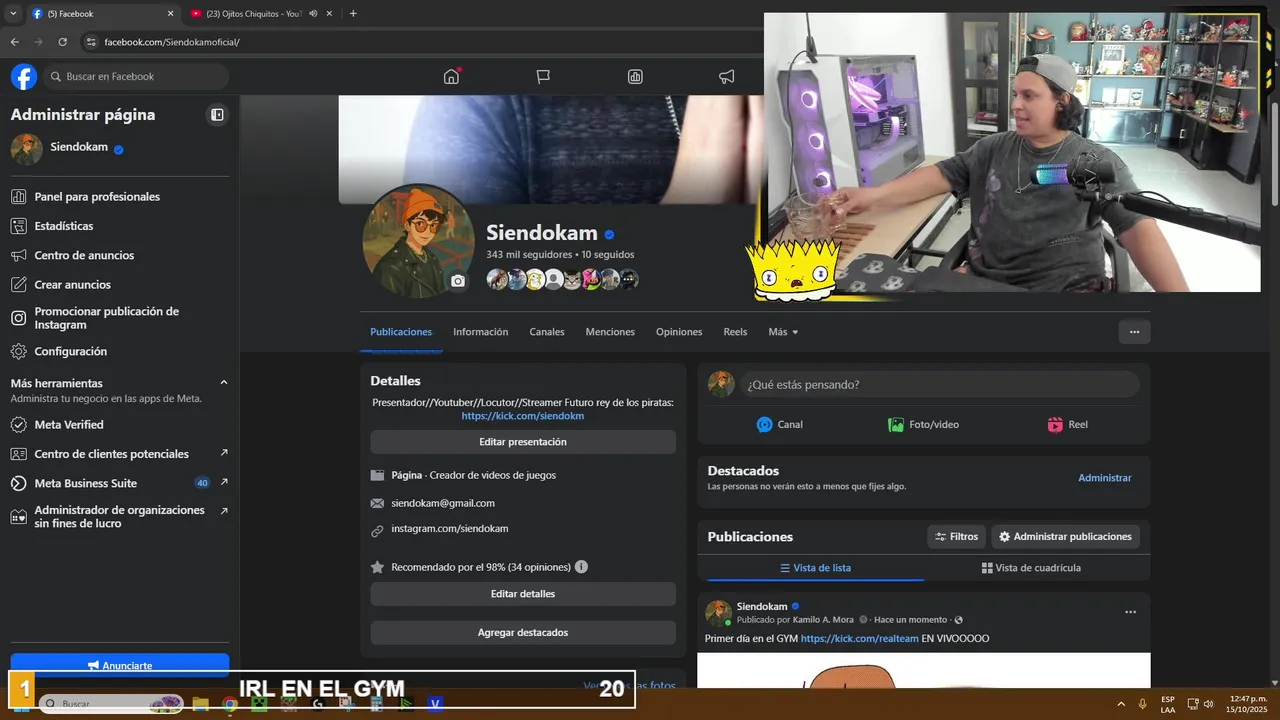1280x720 pixels.
Task: Click the Administrar publicaciones button
Action: pos(1065,537)
